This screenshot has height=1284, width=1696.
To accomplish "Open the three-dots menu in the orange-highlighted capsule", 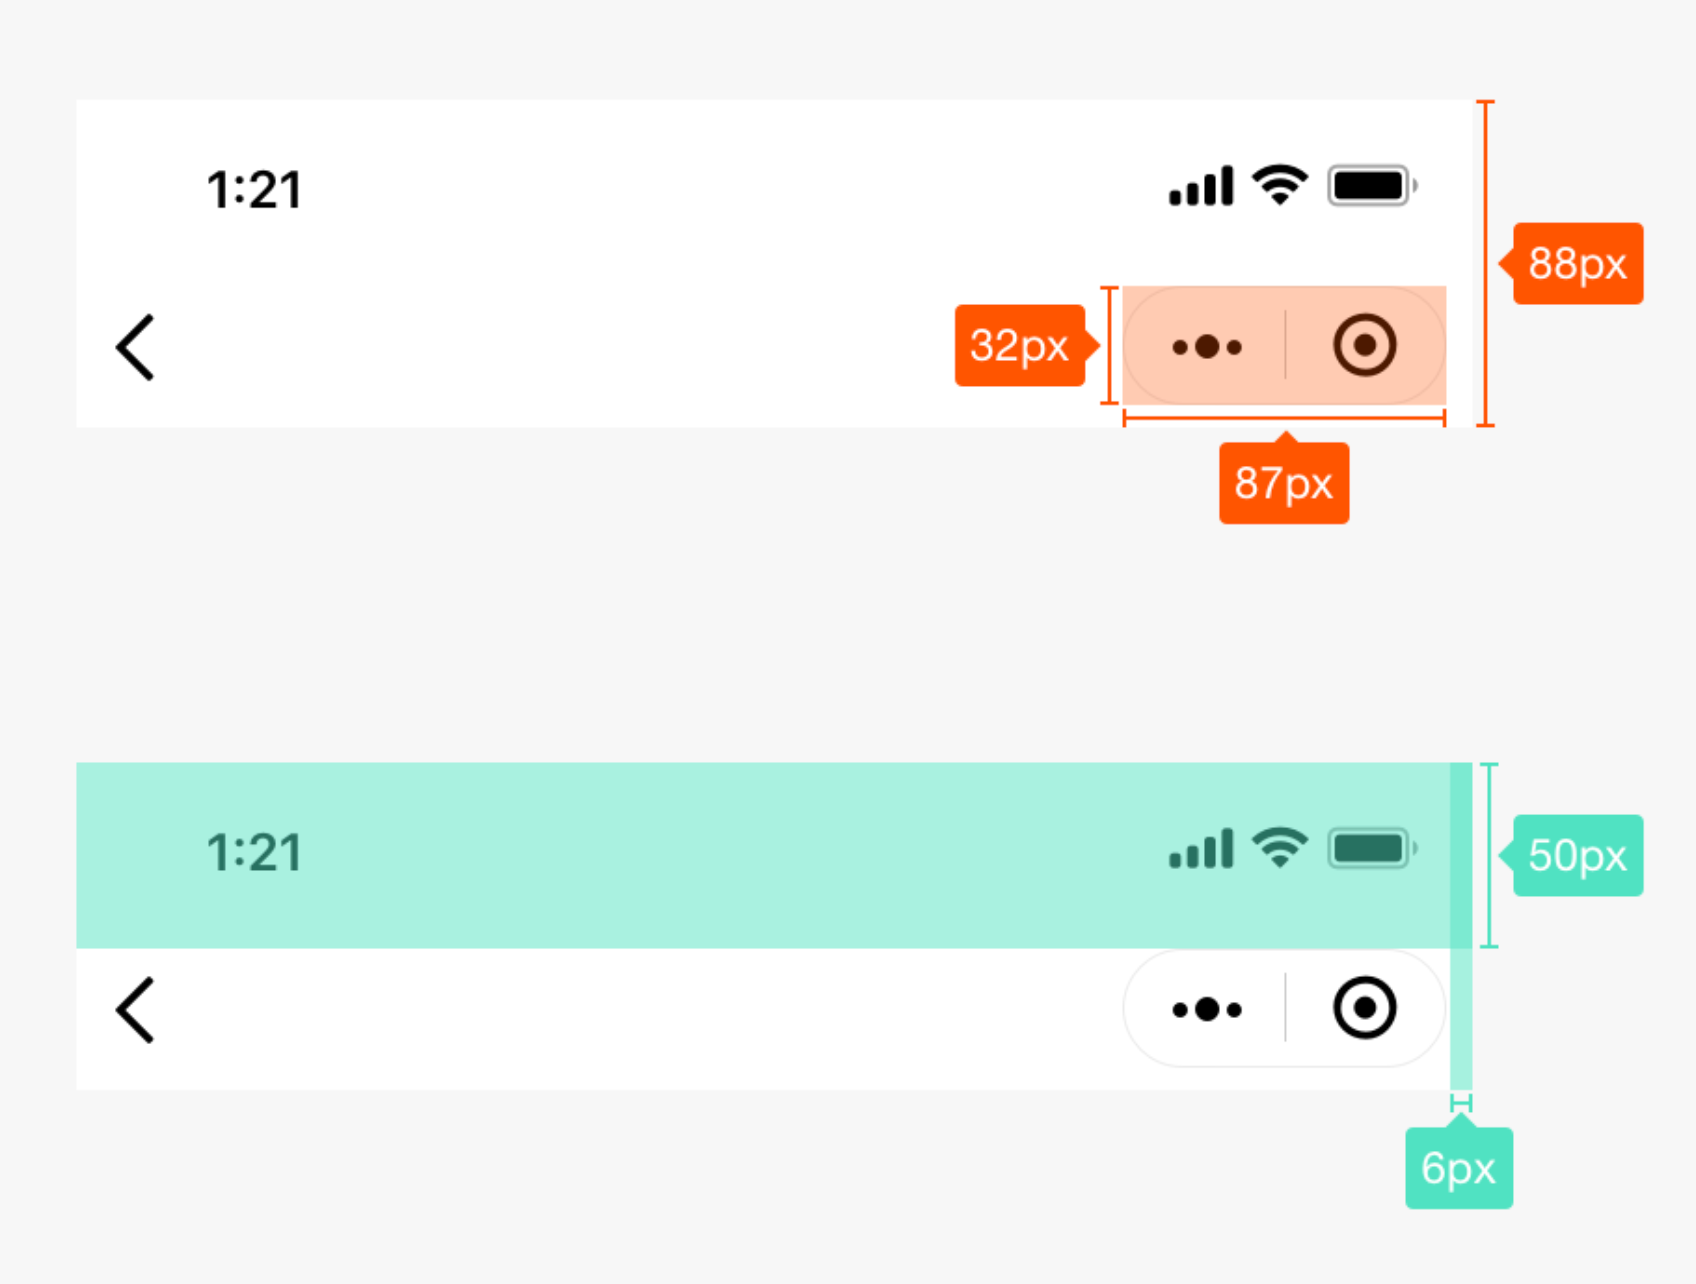I will (x=1207, y=347).
